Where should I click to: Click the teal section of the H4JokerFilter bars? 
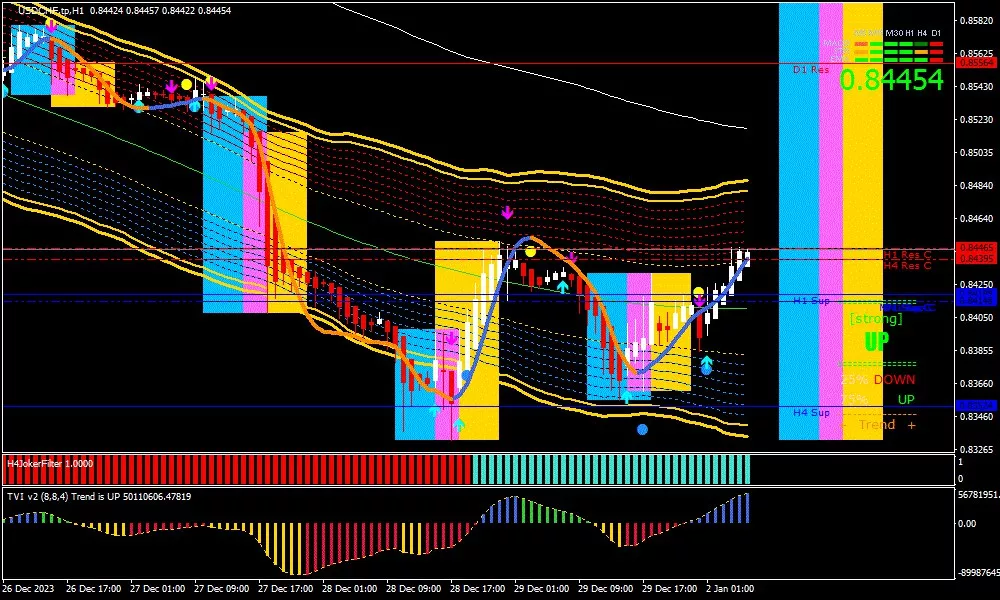[x=611, y=469]
